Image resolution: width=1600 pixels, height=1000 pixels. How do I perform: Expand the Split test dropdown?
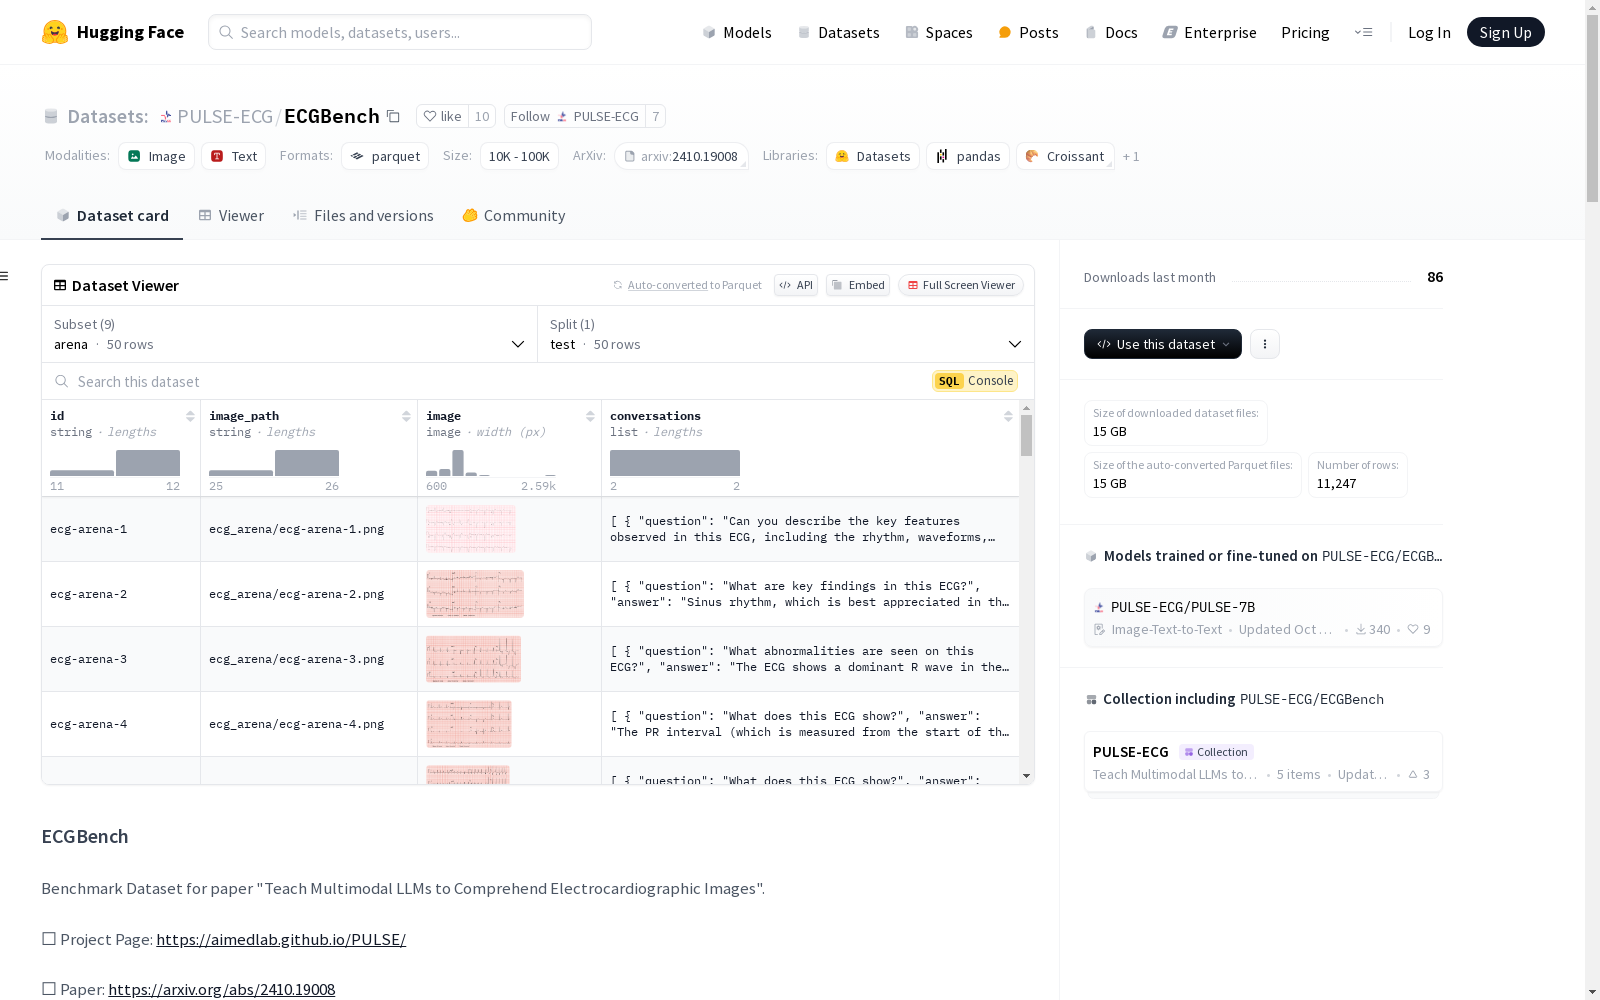(x=786, y=334)
